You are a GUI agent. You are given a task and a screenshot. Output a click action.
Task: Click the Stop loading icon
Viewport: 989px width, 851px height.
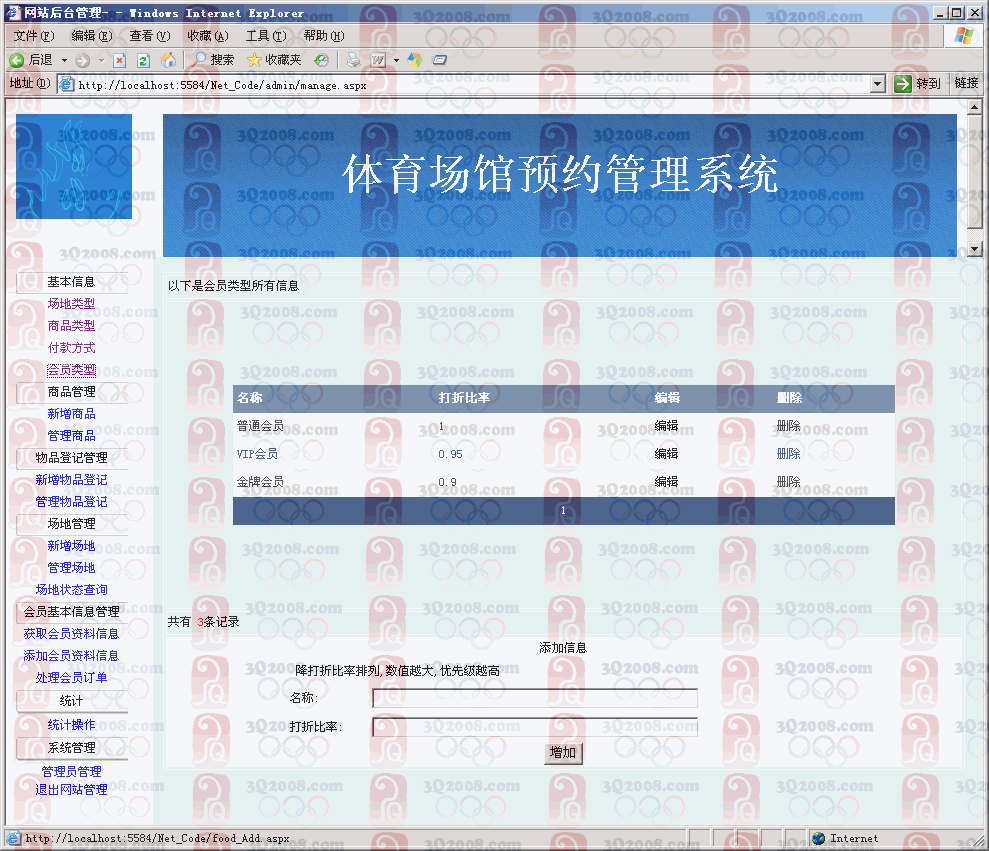[x=119, y=60]
